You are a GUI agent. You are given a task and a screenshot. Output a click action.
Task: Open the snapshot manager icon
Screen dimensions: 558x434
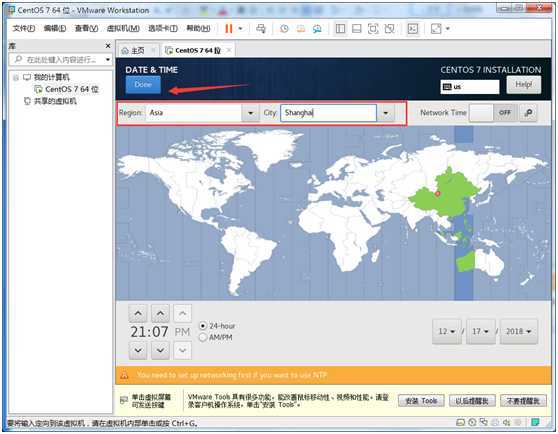[317, 29]
